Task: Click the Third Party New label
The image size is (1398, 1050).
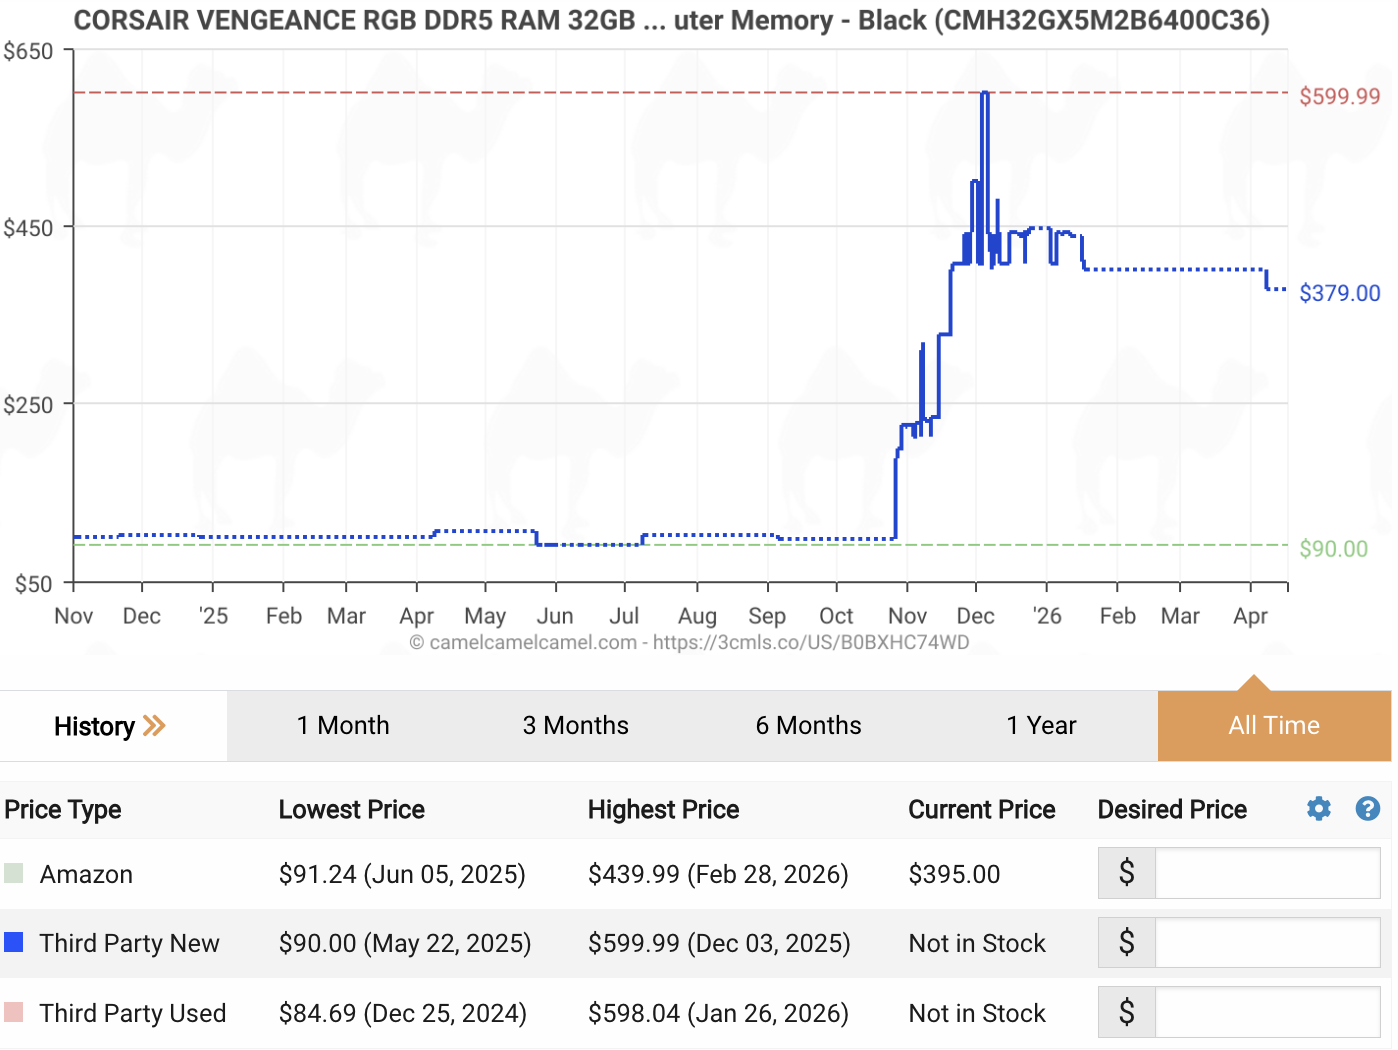Action: click(129, 943)
